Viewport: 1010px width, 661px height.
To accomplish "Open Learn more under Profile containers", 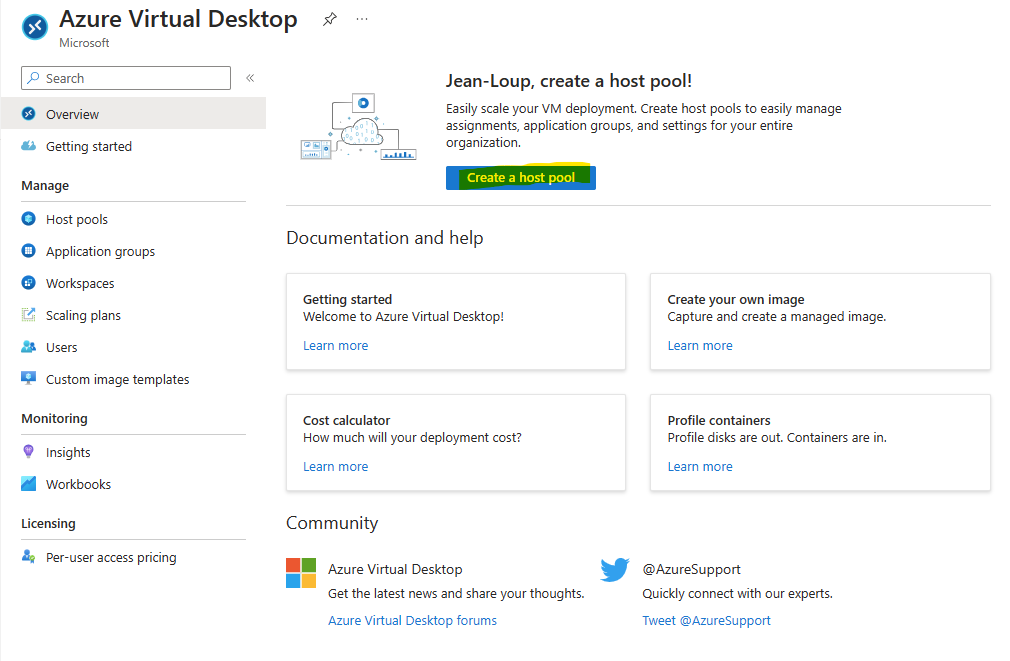I will click(x=700, y=466).
